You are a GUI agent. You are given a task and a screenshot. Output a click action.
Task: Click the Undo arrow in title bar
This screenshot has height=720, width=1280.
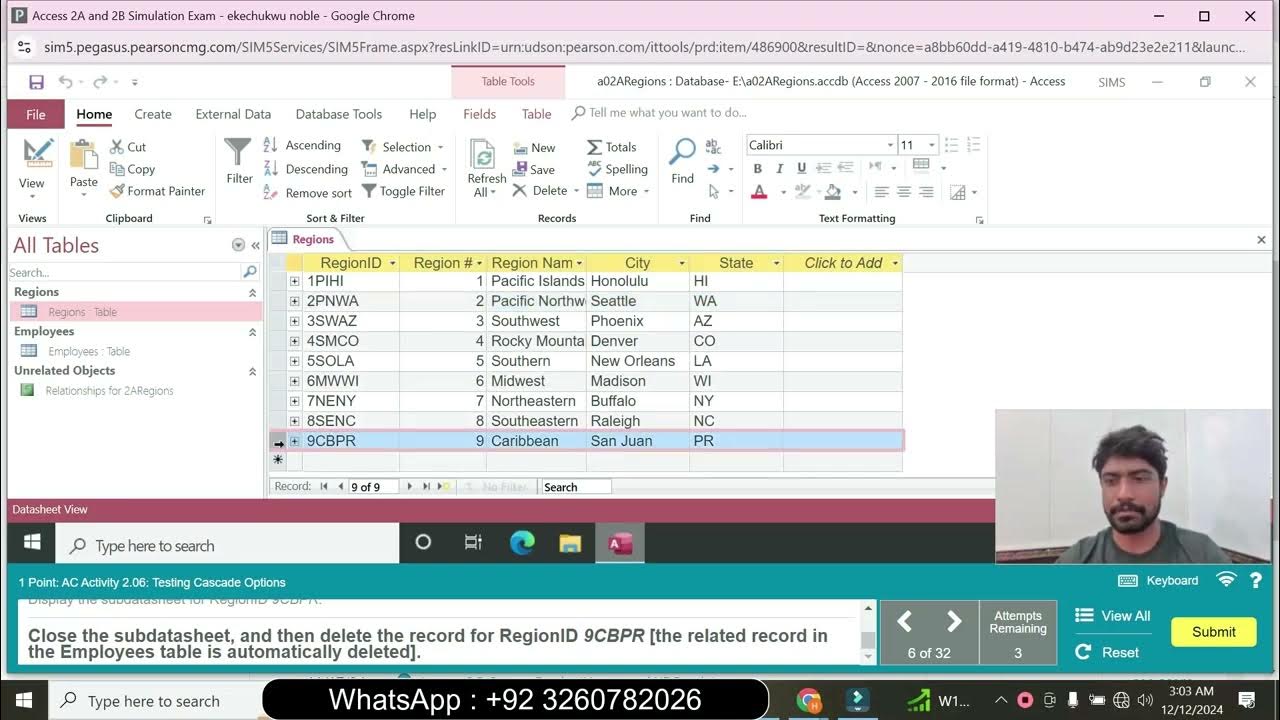point(65,82)
